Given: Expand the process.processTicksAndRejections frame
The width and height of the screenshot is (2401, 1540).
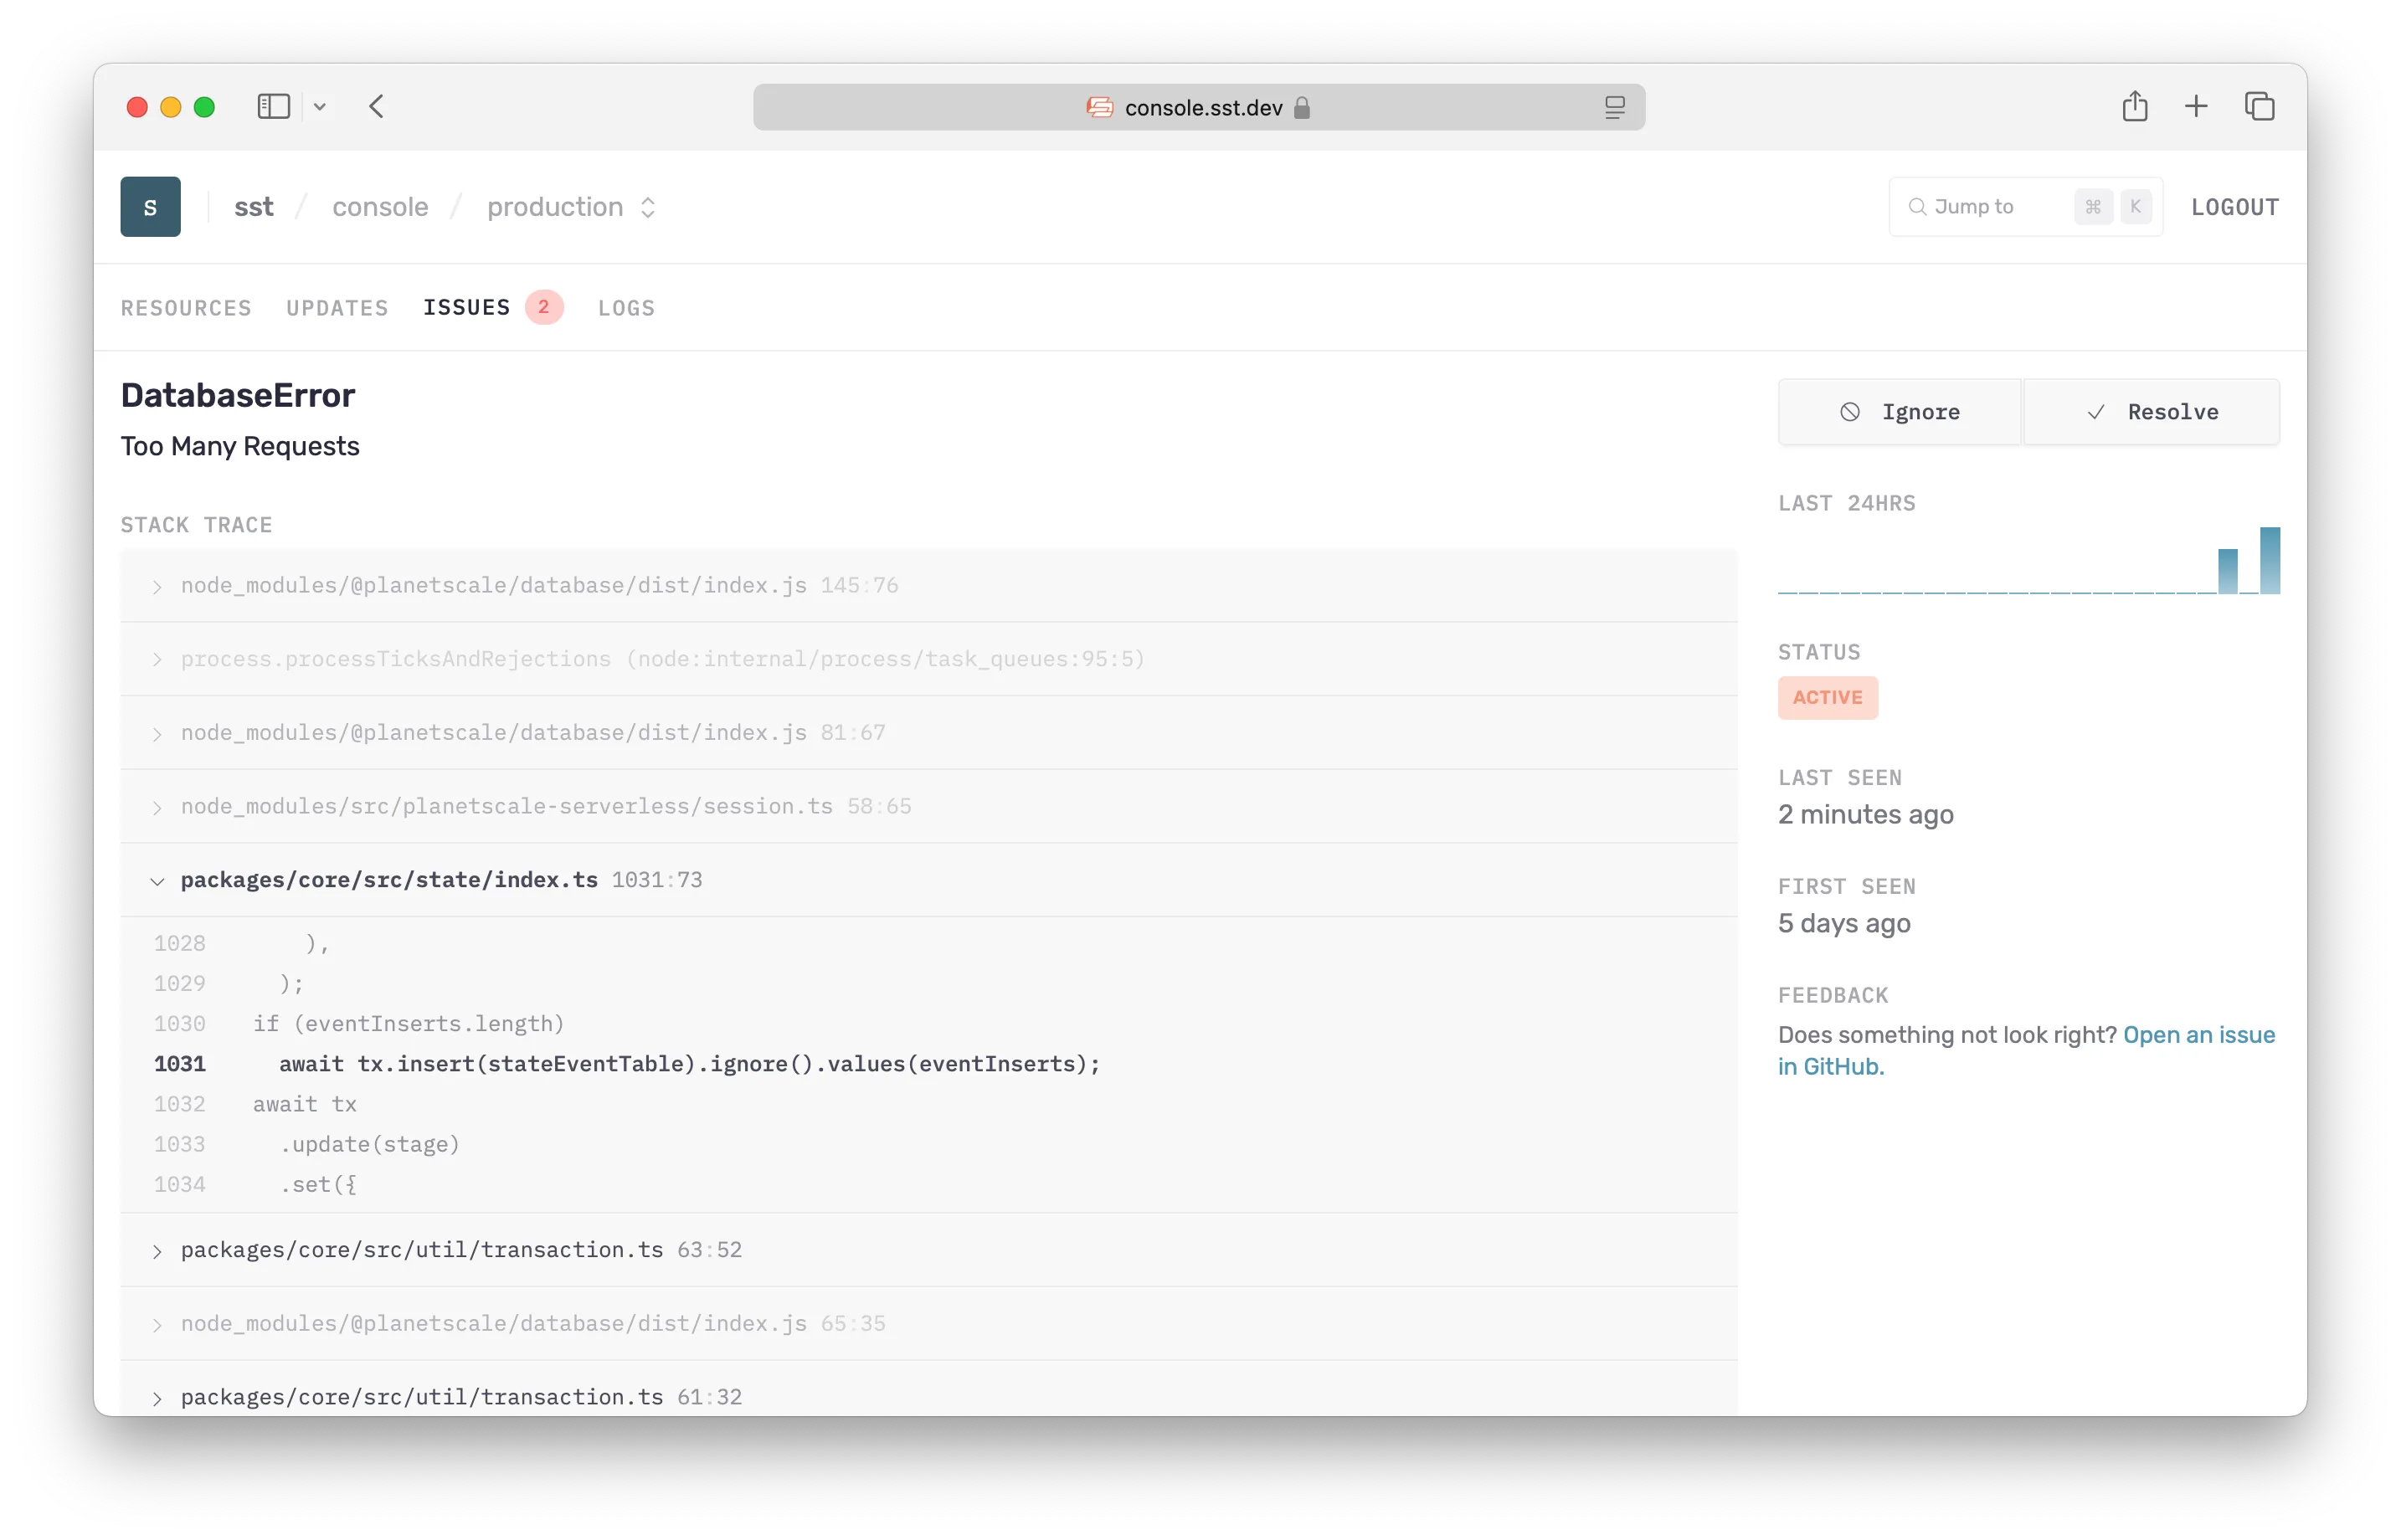Looking at the screenshot, I should pos(928,659).
